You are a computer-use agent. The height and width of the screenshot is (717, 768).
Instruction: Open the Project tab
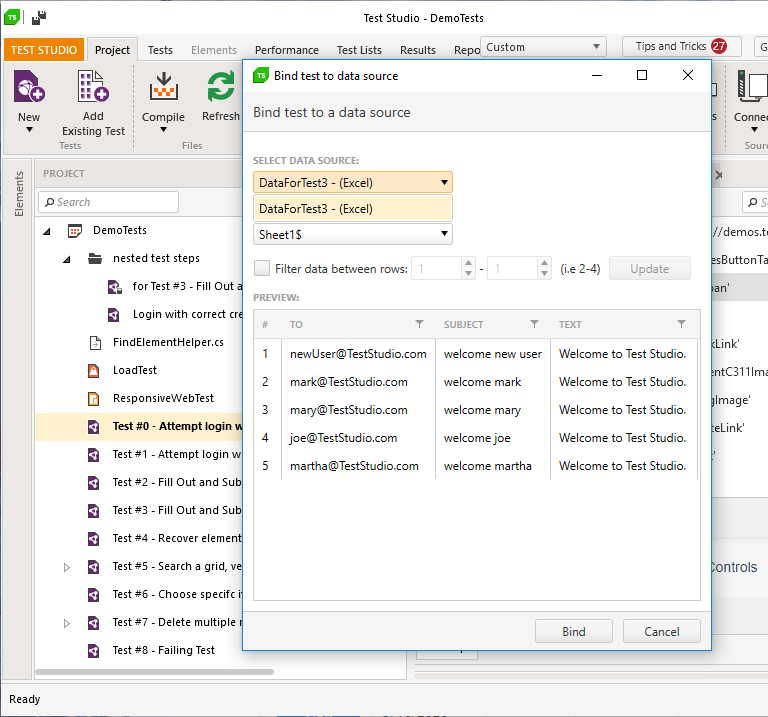coord(113,50)
